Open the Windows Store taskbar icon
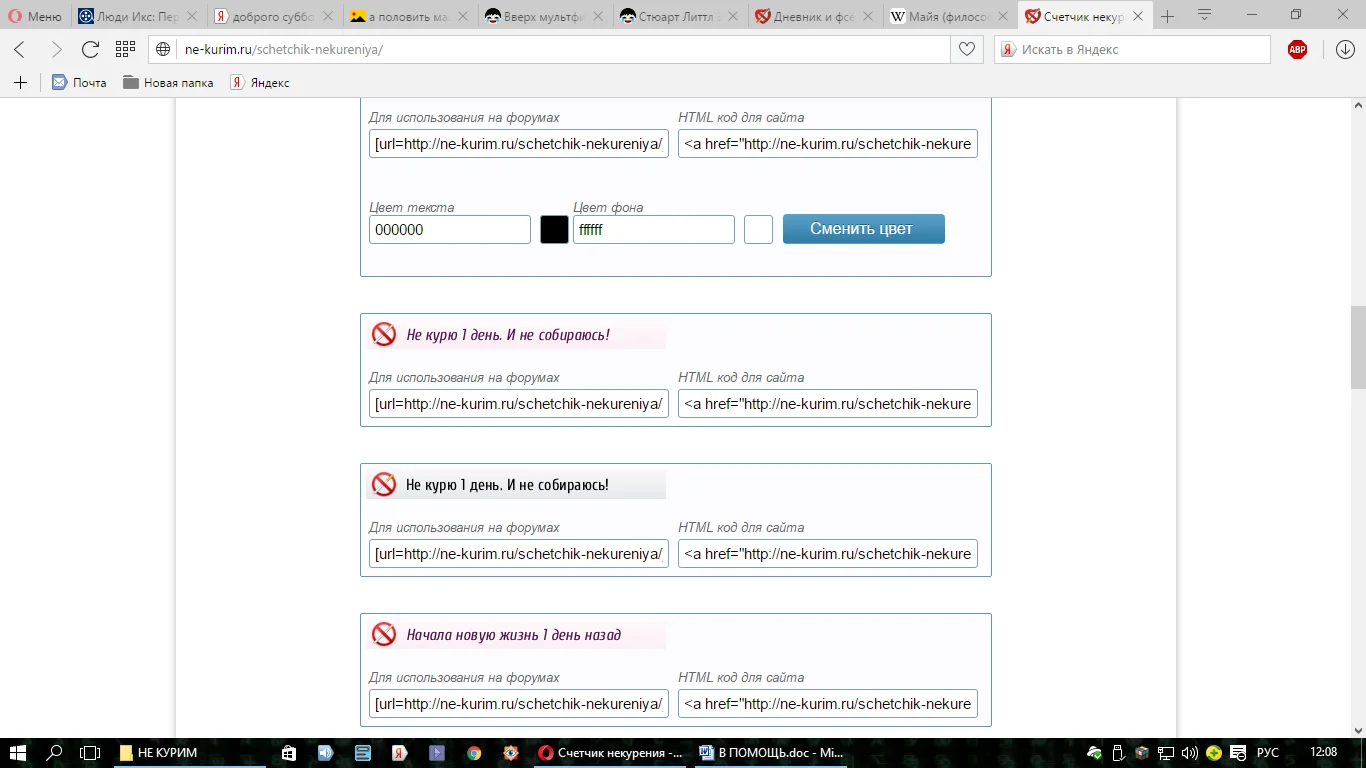The height and width of the screenshot is (768, 1366). pyautogui.click(x=289, y=753)
